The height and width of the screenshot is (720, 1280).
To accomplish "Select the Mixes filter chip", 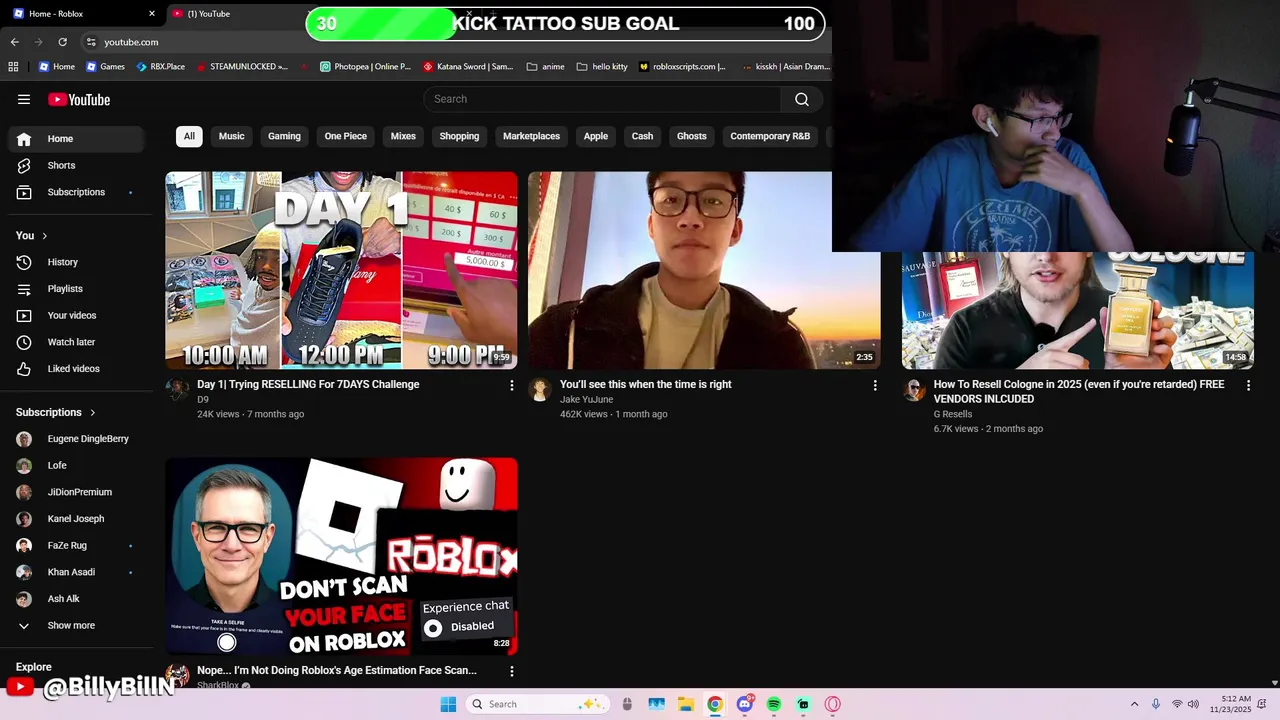I will click(x=403, y=136).
